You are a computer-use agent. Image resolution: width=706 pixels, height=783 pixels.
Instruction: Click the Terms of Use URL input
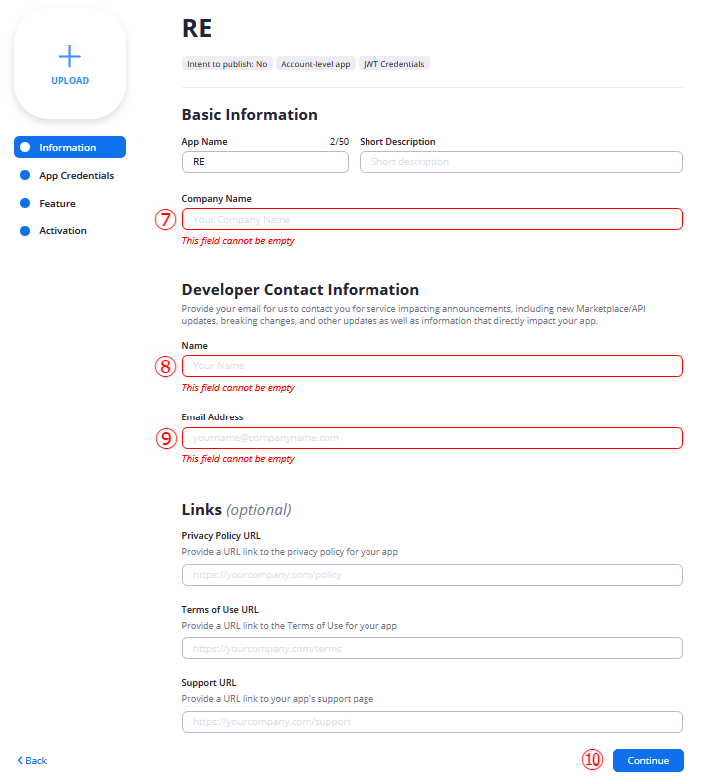point(432,648)
